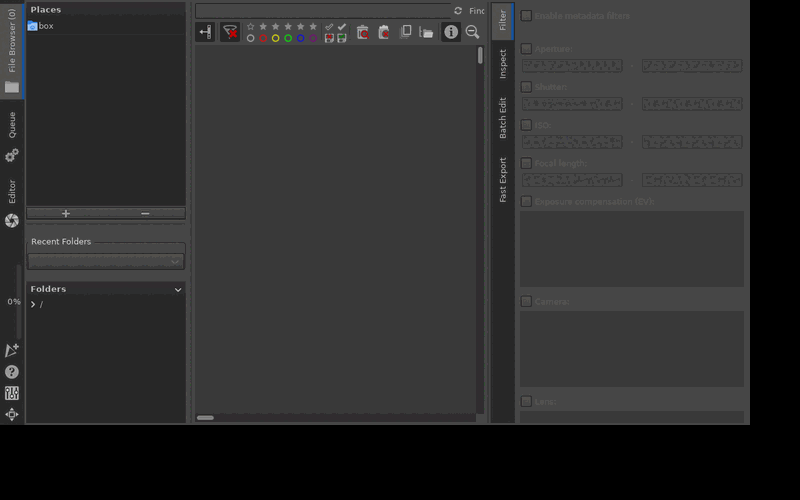Show trash contents icon

[x=363, y=32]
